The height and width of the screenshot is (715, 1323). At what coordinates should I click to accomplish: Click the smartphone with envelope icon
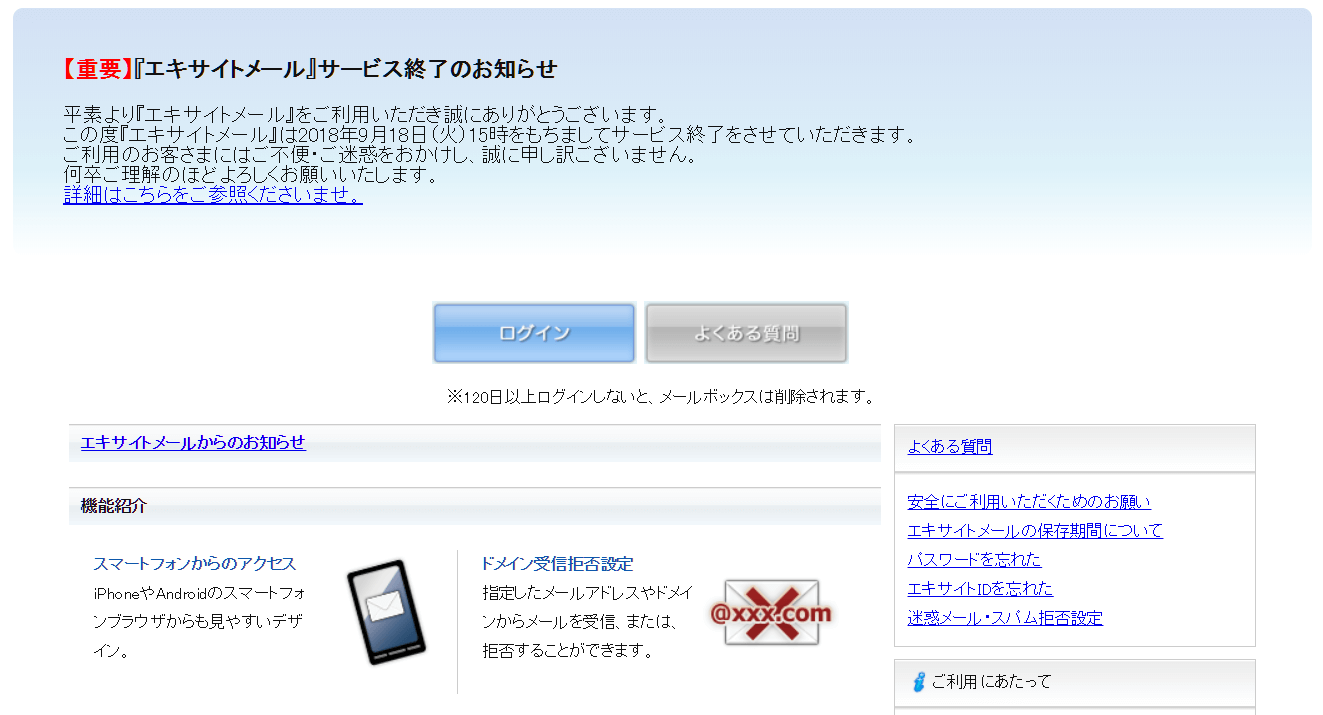(x=386, y=612)
